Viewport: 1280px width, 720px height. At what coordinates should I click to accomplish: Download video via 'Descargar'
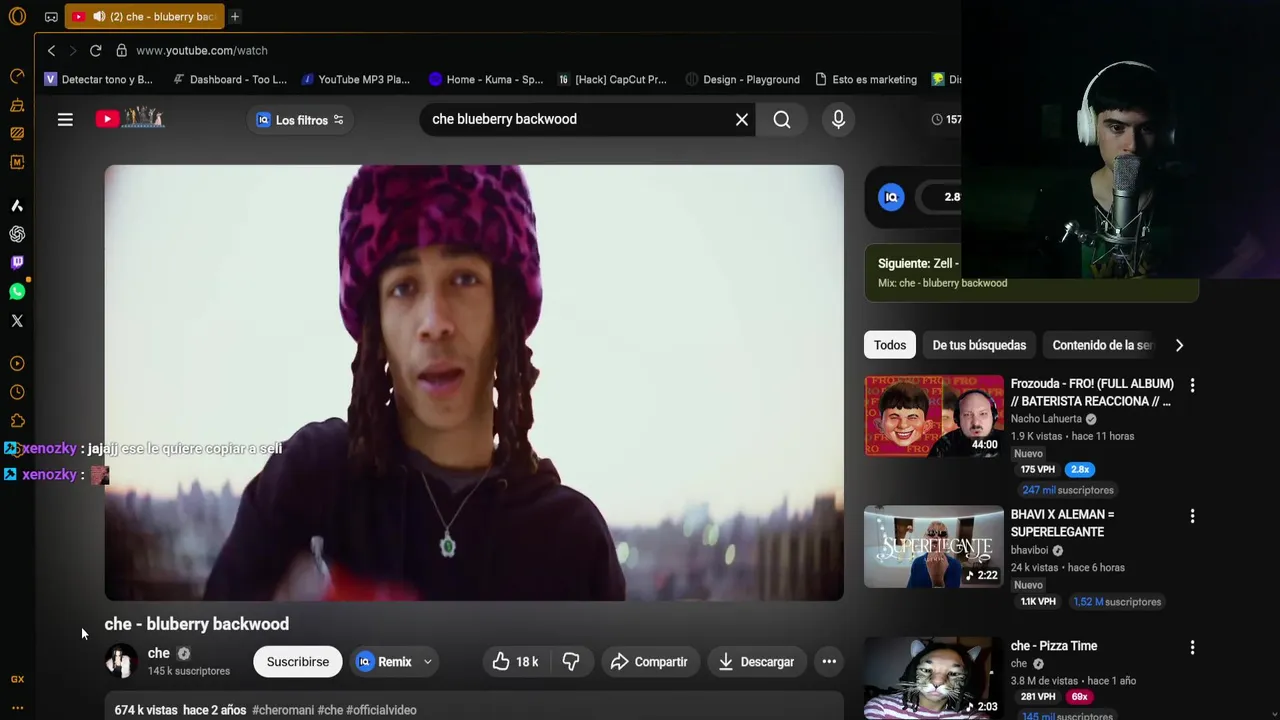tap(756, 661)
